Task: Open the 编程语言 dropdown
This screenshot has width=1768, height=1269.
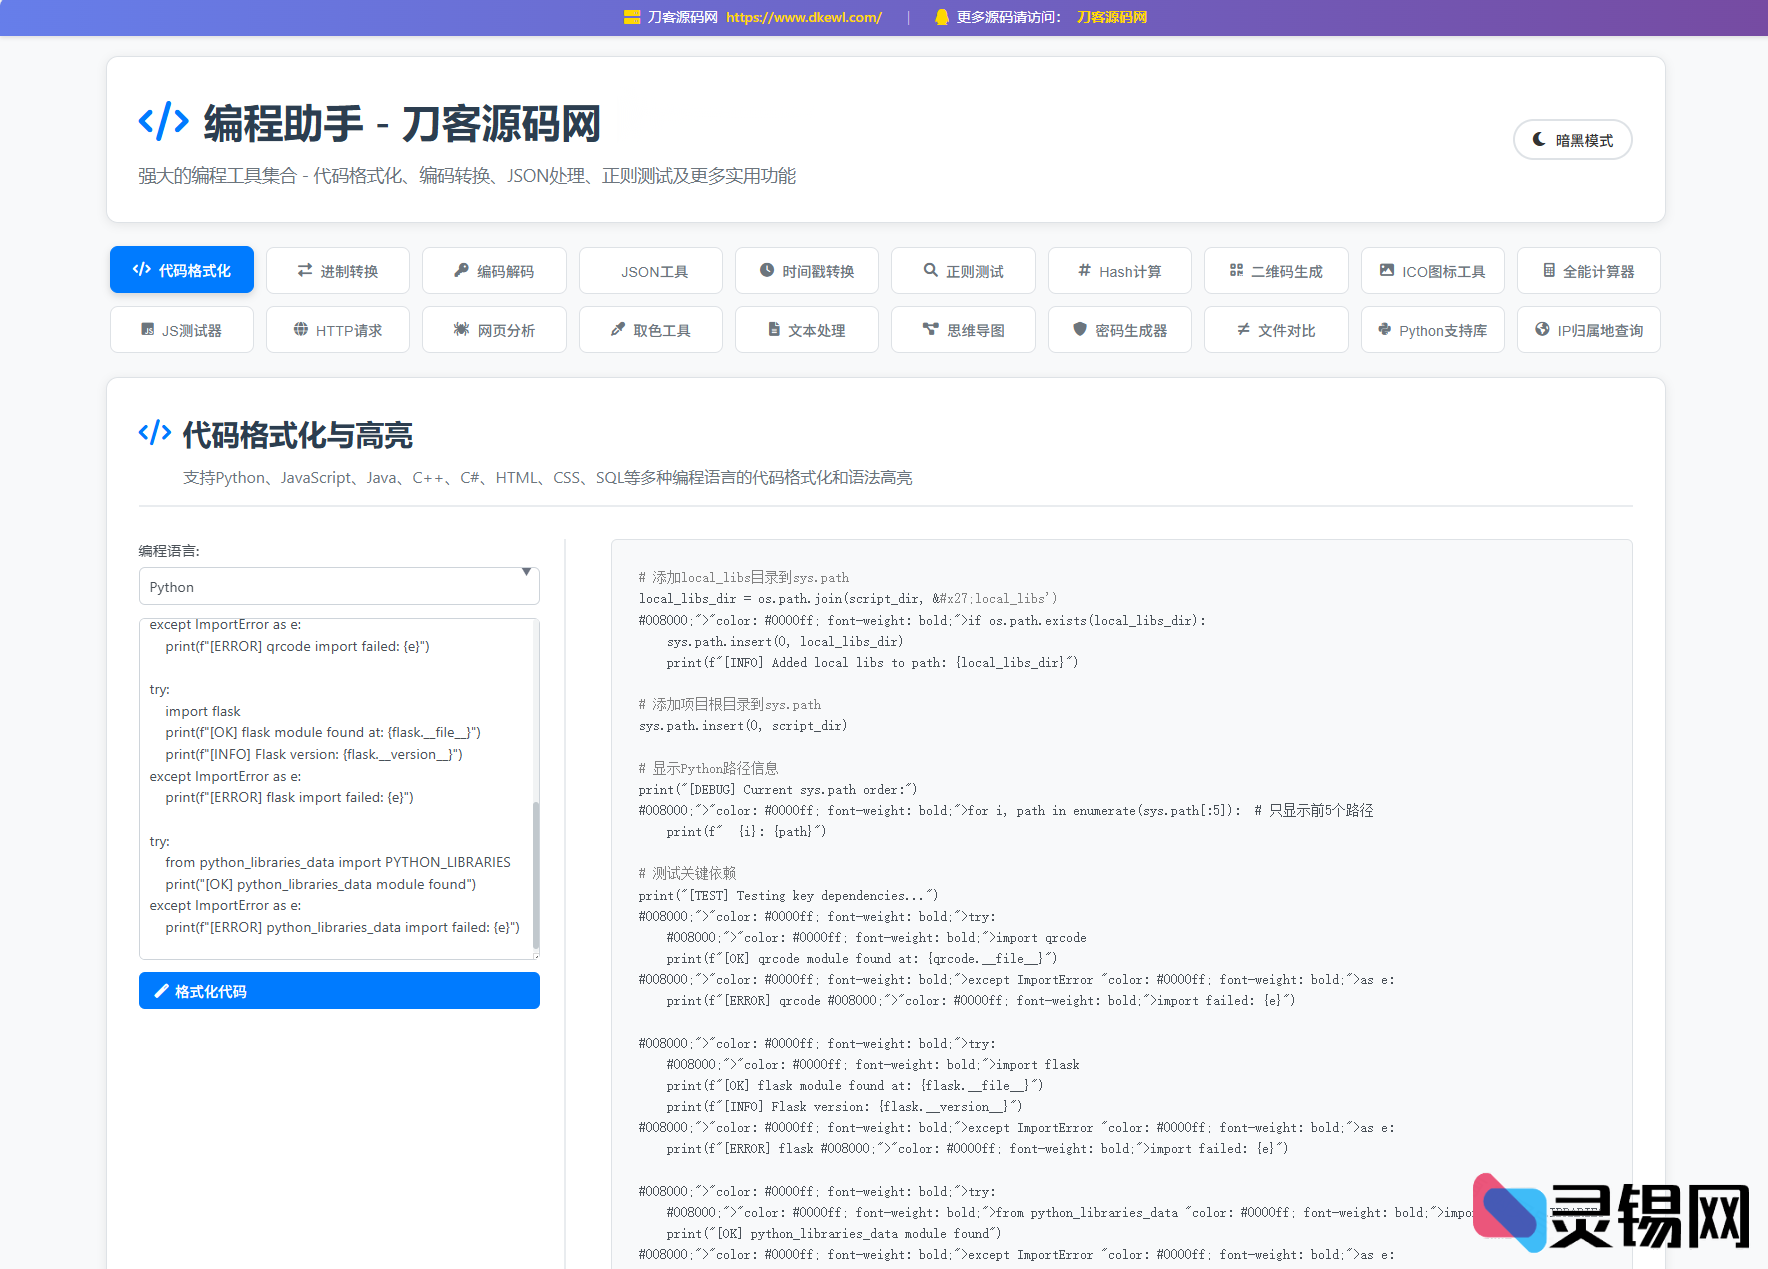Action: (338, 586)
